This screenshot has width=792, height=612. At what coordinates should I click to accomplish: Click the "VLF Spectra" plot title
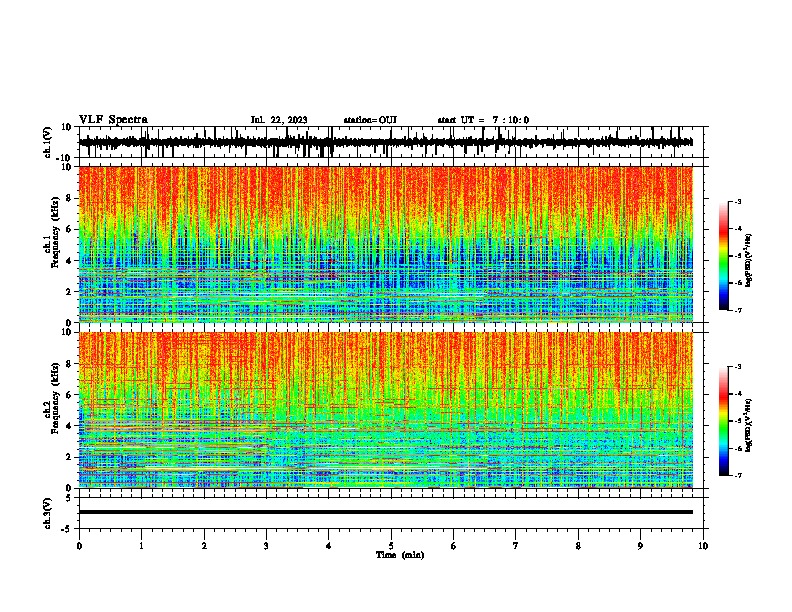113,119
